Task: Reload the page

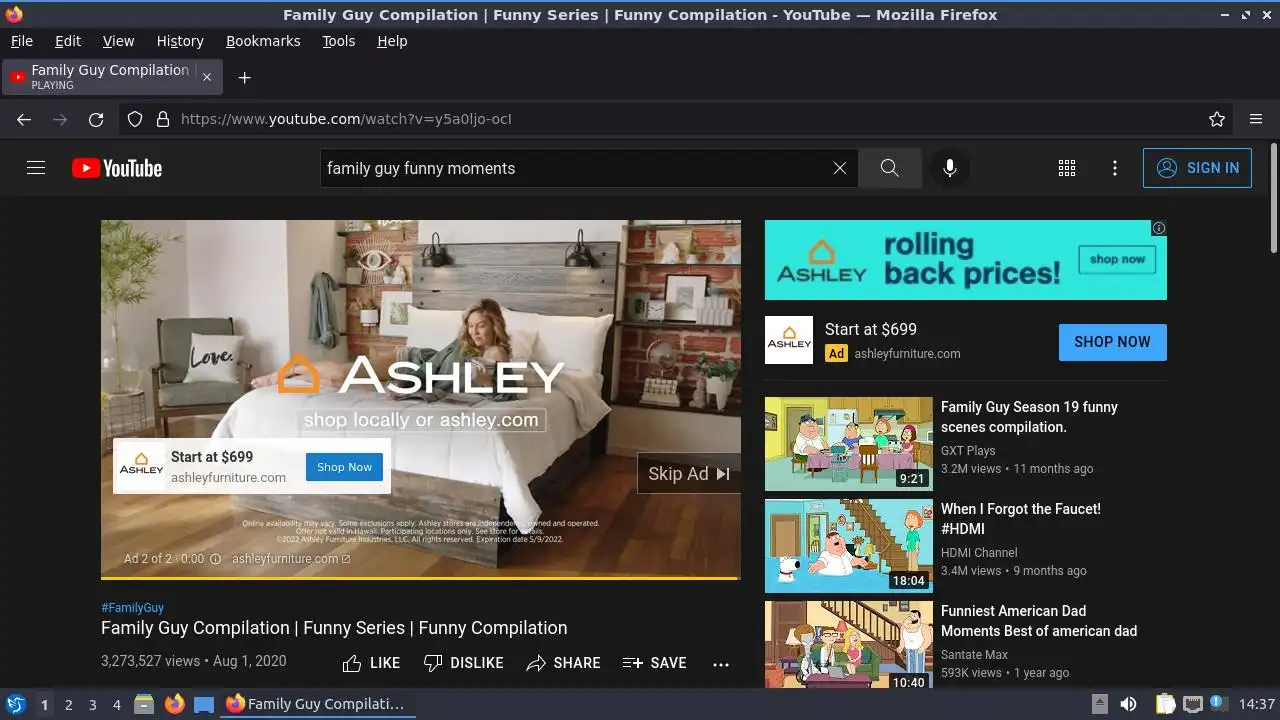Action: (x=96, y=119)
